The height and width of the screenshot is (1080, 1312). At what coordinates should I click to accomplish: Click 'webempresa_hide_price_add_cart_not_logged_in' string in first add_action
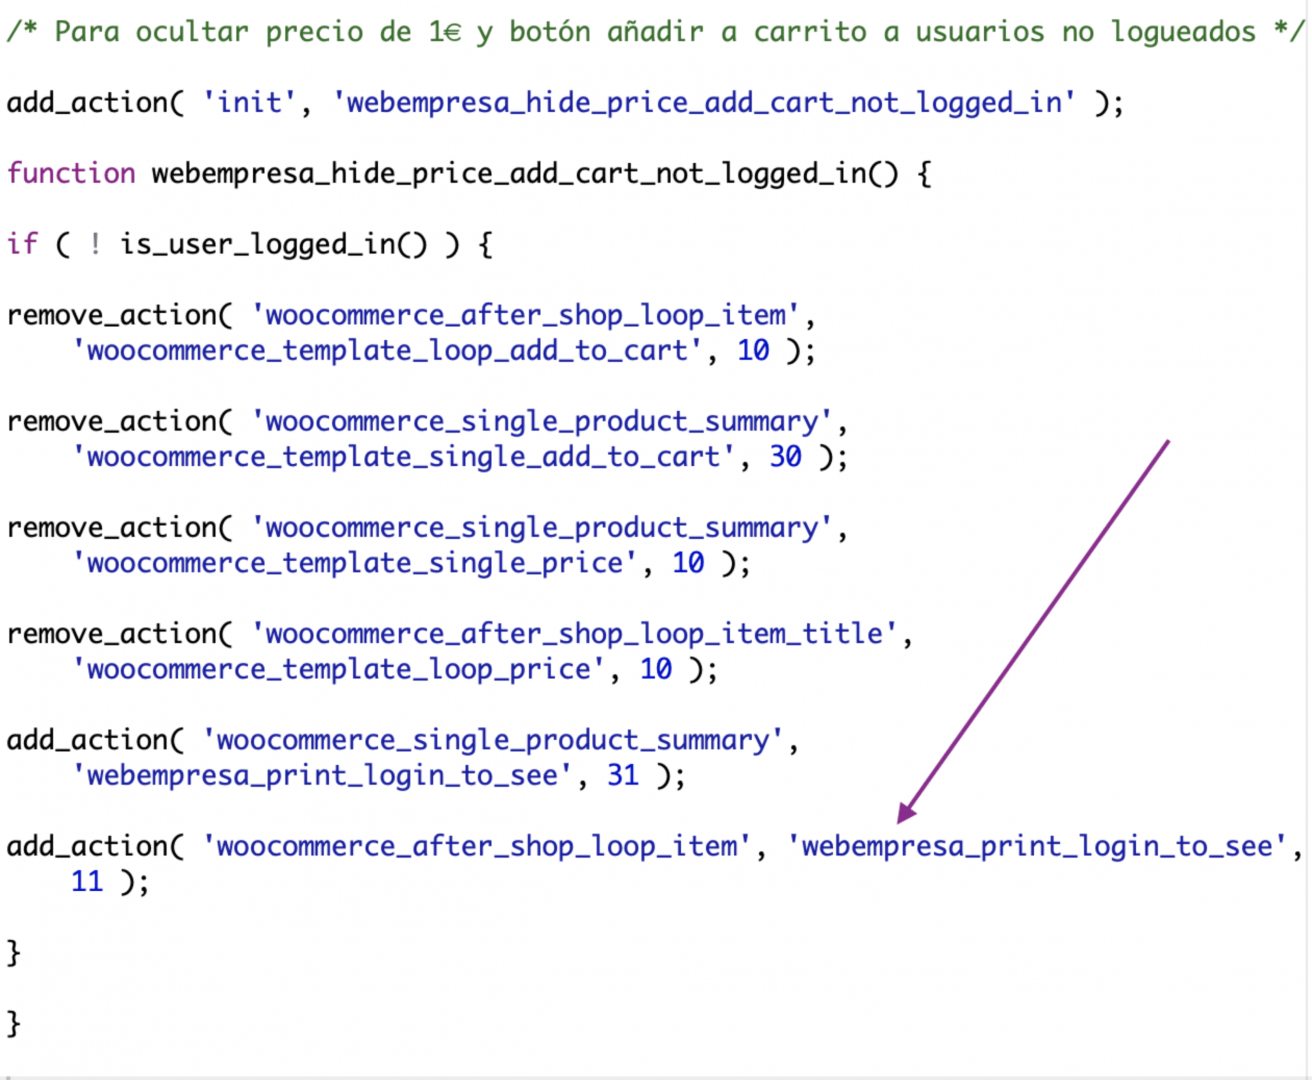(705, 103)
